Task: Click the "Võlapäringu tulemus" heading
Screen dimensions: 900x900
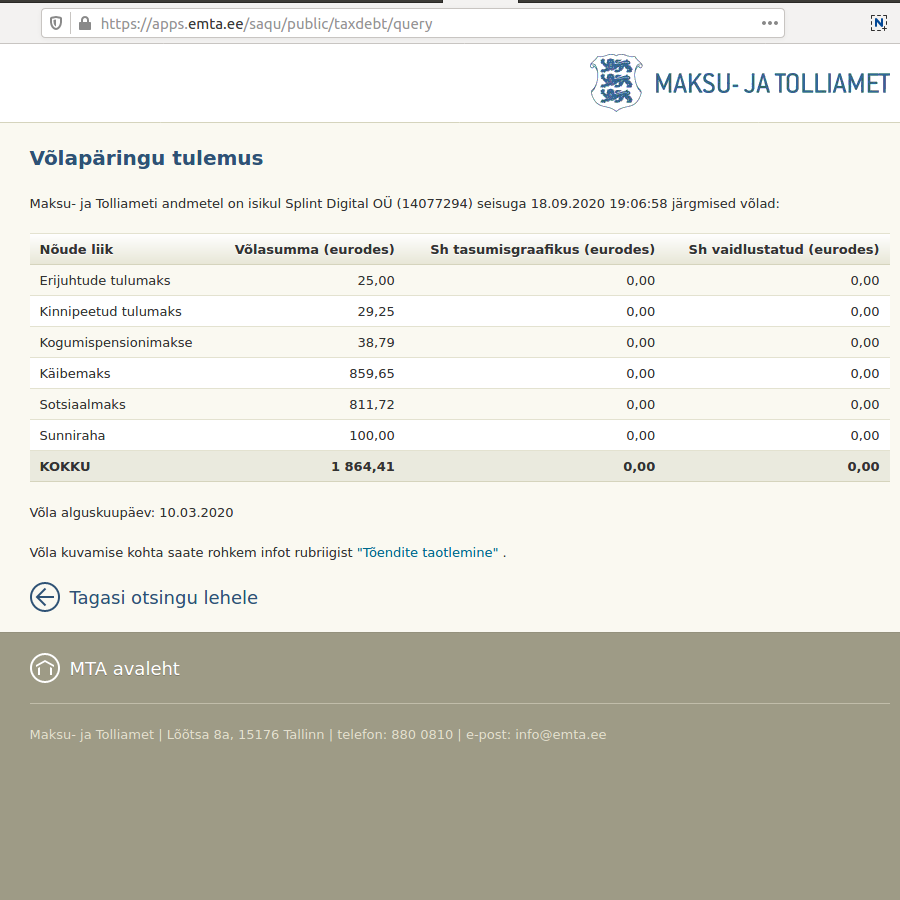Action: [146, 158]
